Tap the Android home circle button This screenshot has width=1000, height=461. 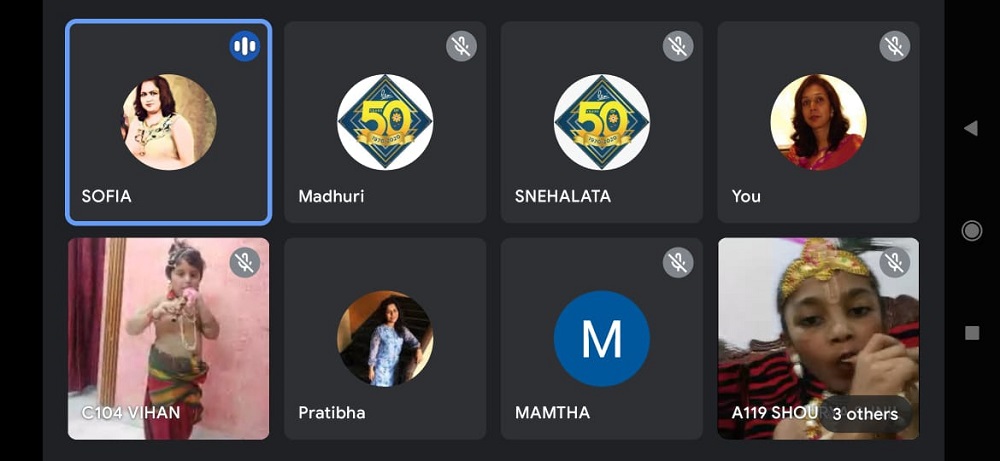coord(971,230)
